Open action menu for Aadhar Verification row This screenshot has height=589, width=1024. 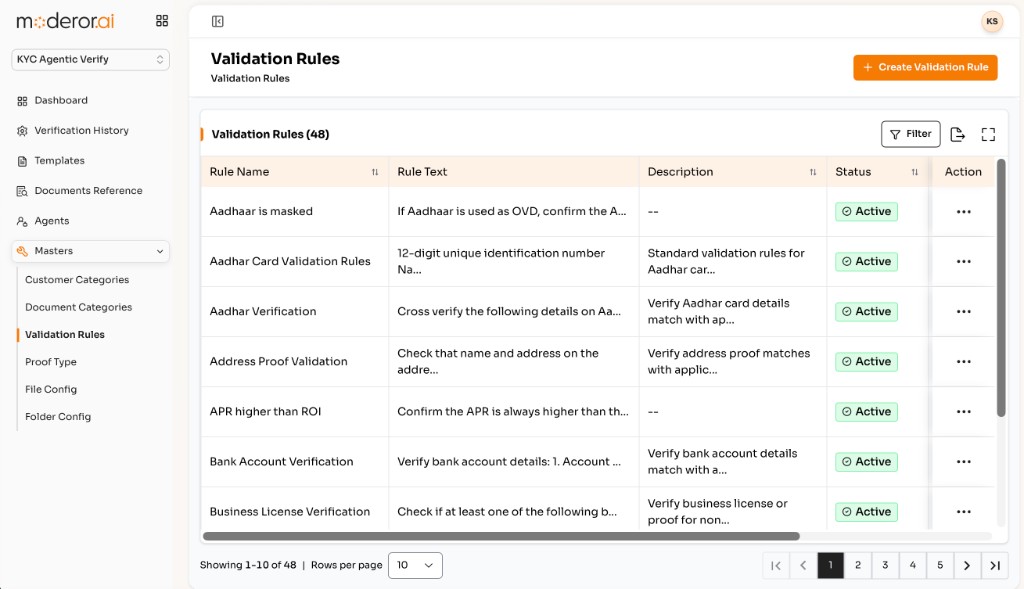tap(963, 311)
